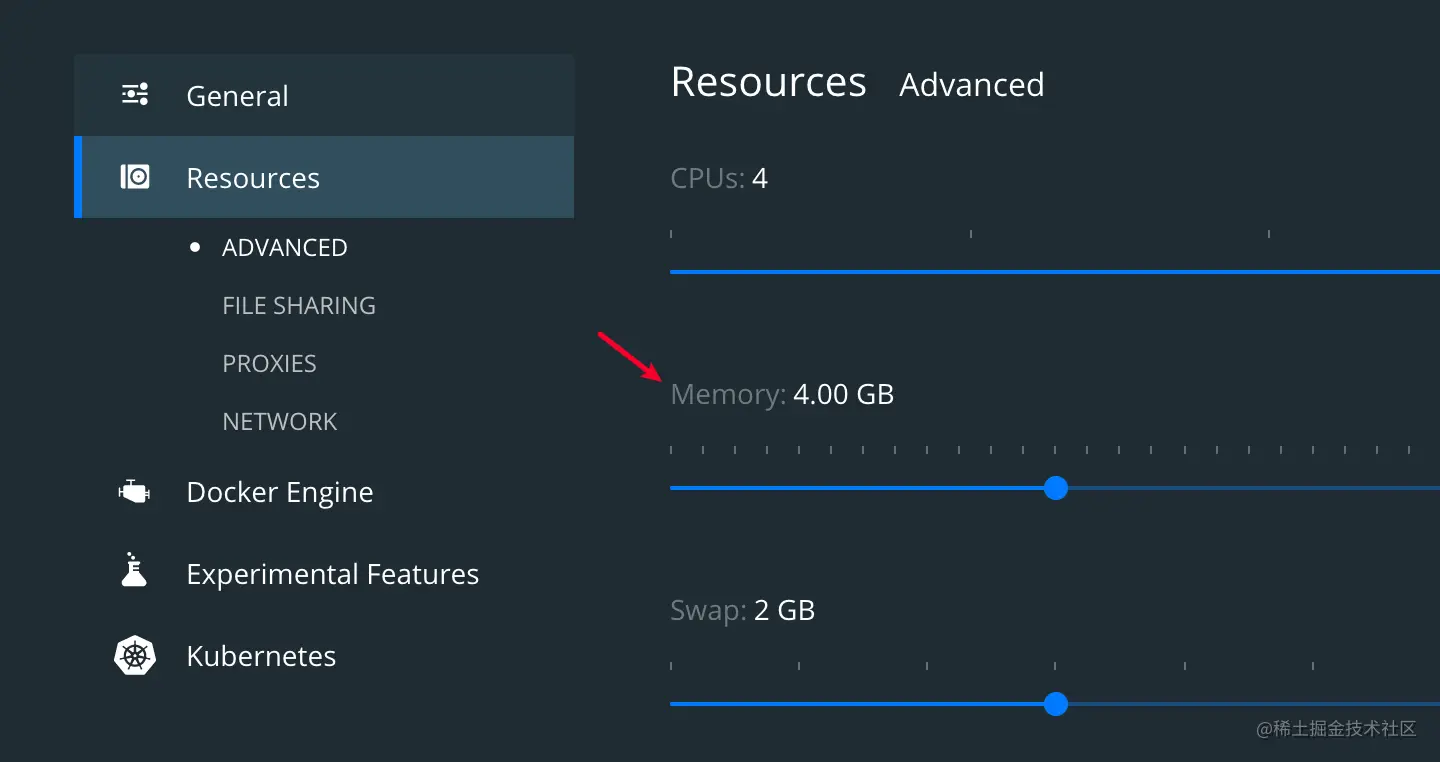This screenshot has width=1440, height=762.
Task: Open NETWORK sub-section
Action: [280, 422]
